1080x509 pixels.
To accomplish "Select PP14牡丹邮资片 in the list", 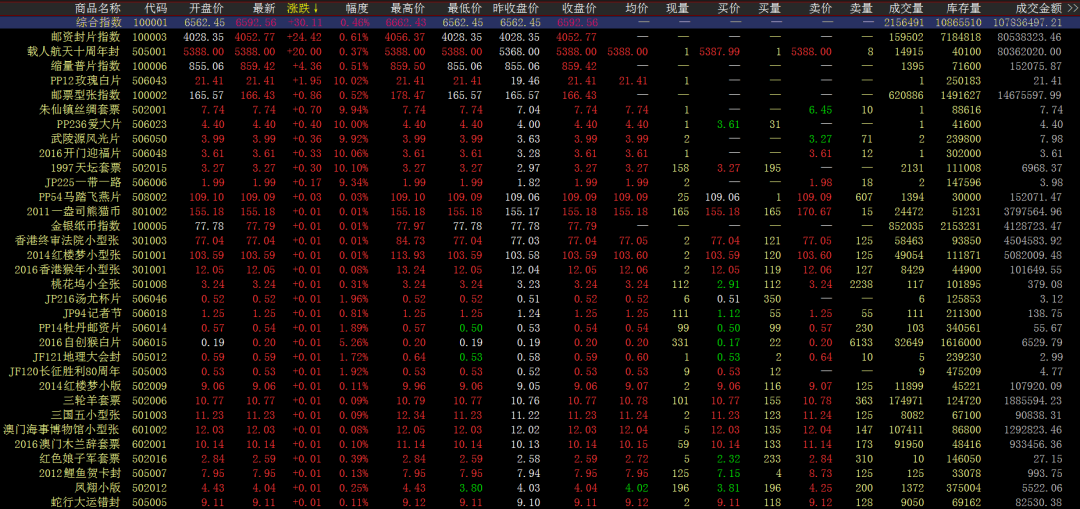I will pyautogui.click(x=80, y=327).
